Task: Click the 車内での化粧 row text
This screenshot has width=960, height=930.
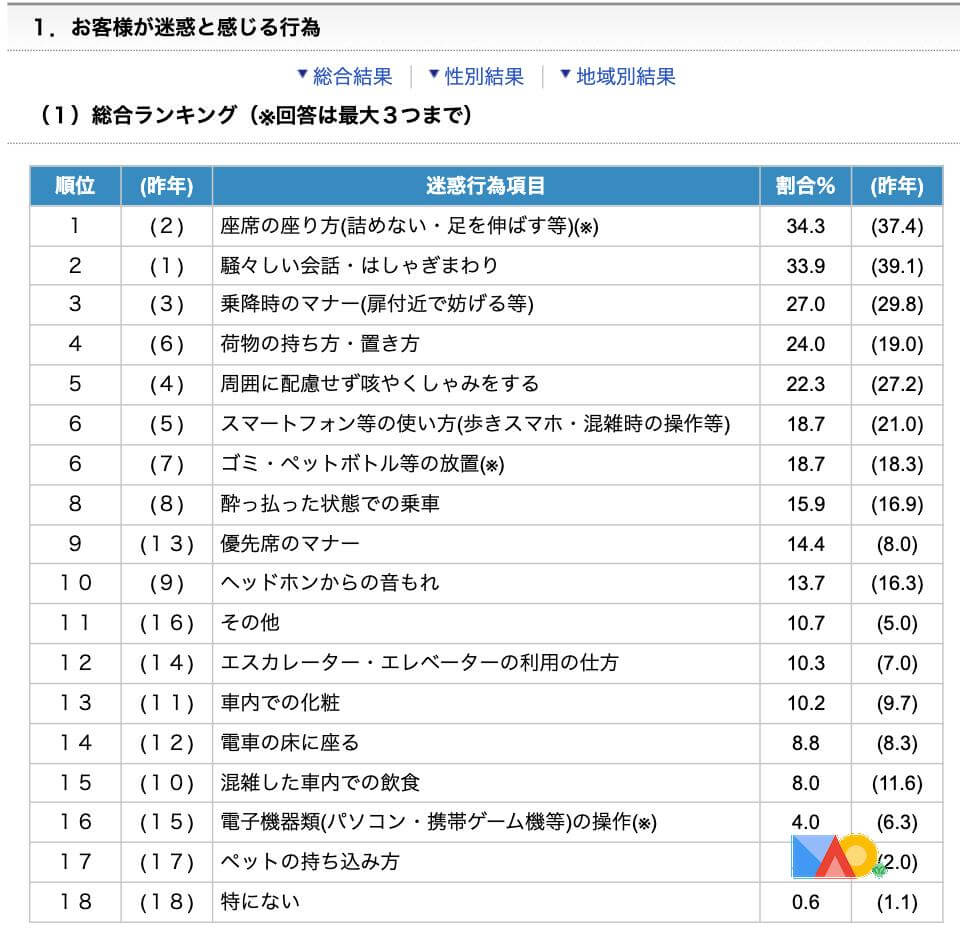Action: click(280, 703)
